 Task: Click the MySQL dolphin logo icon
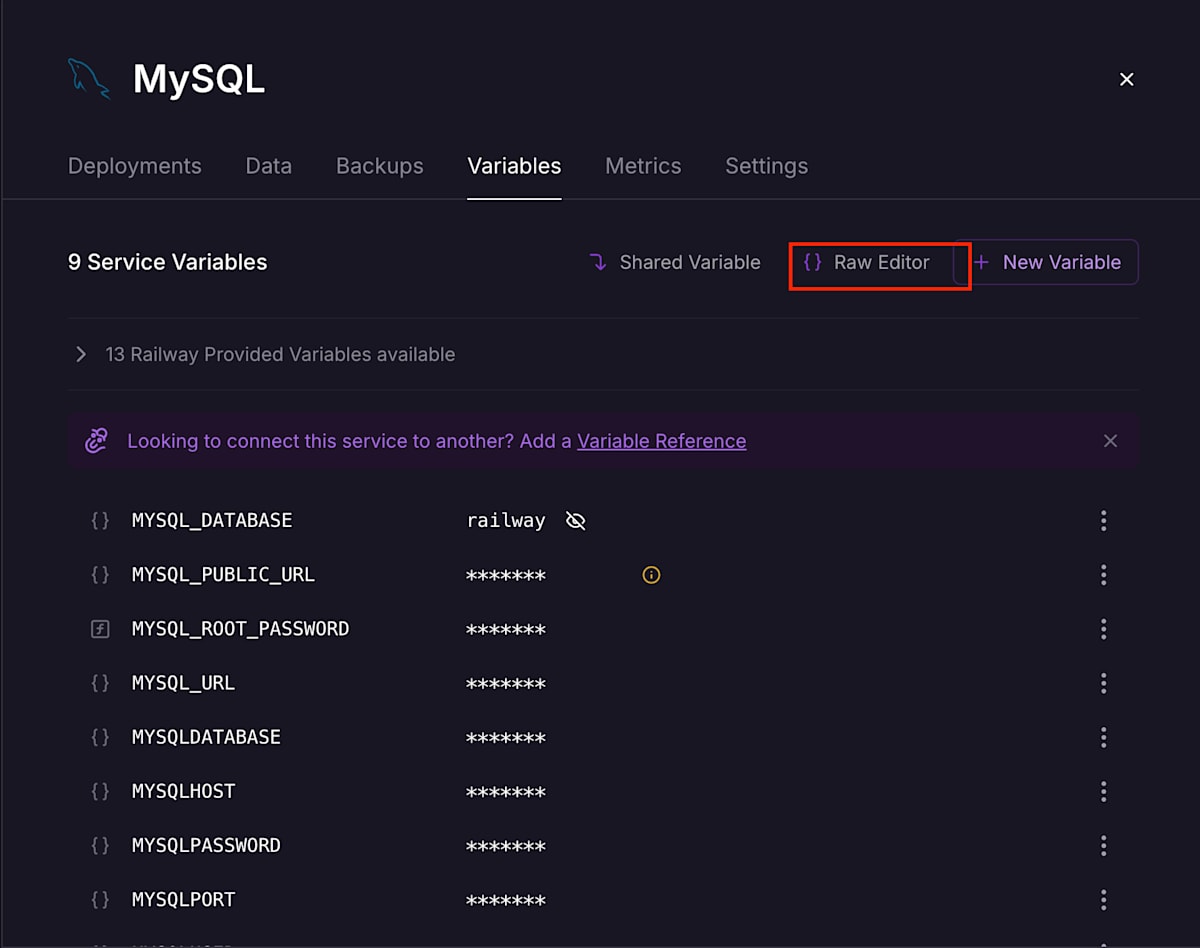(x=89, y=78)
